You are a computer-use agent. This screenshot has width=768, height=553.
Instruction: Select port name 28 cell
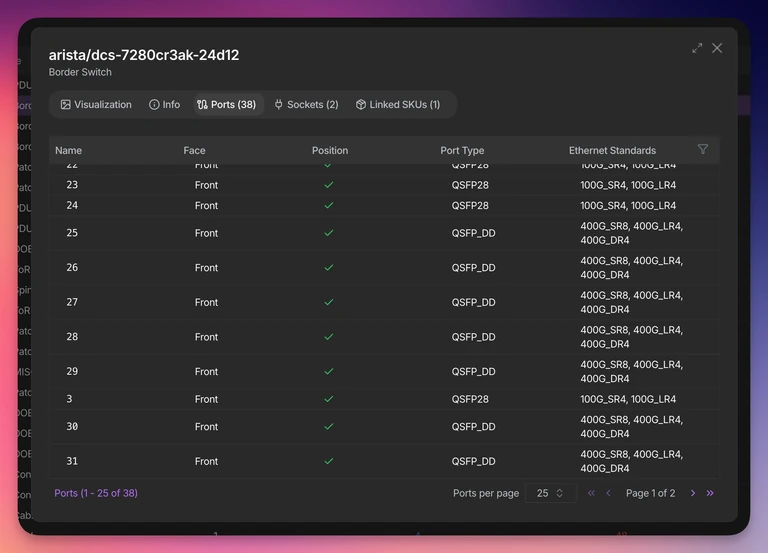tap(72, 337)
